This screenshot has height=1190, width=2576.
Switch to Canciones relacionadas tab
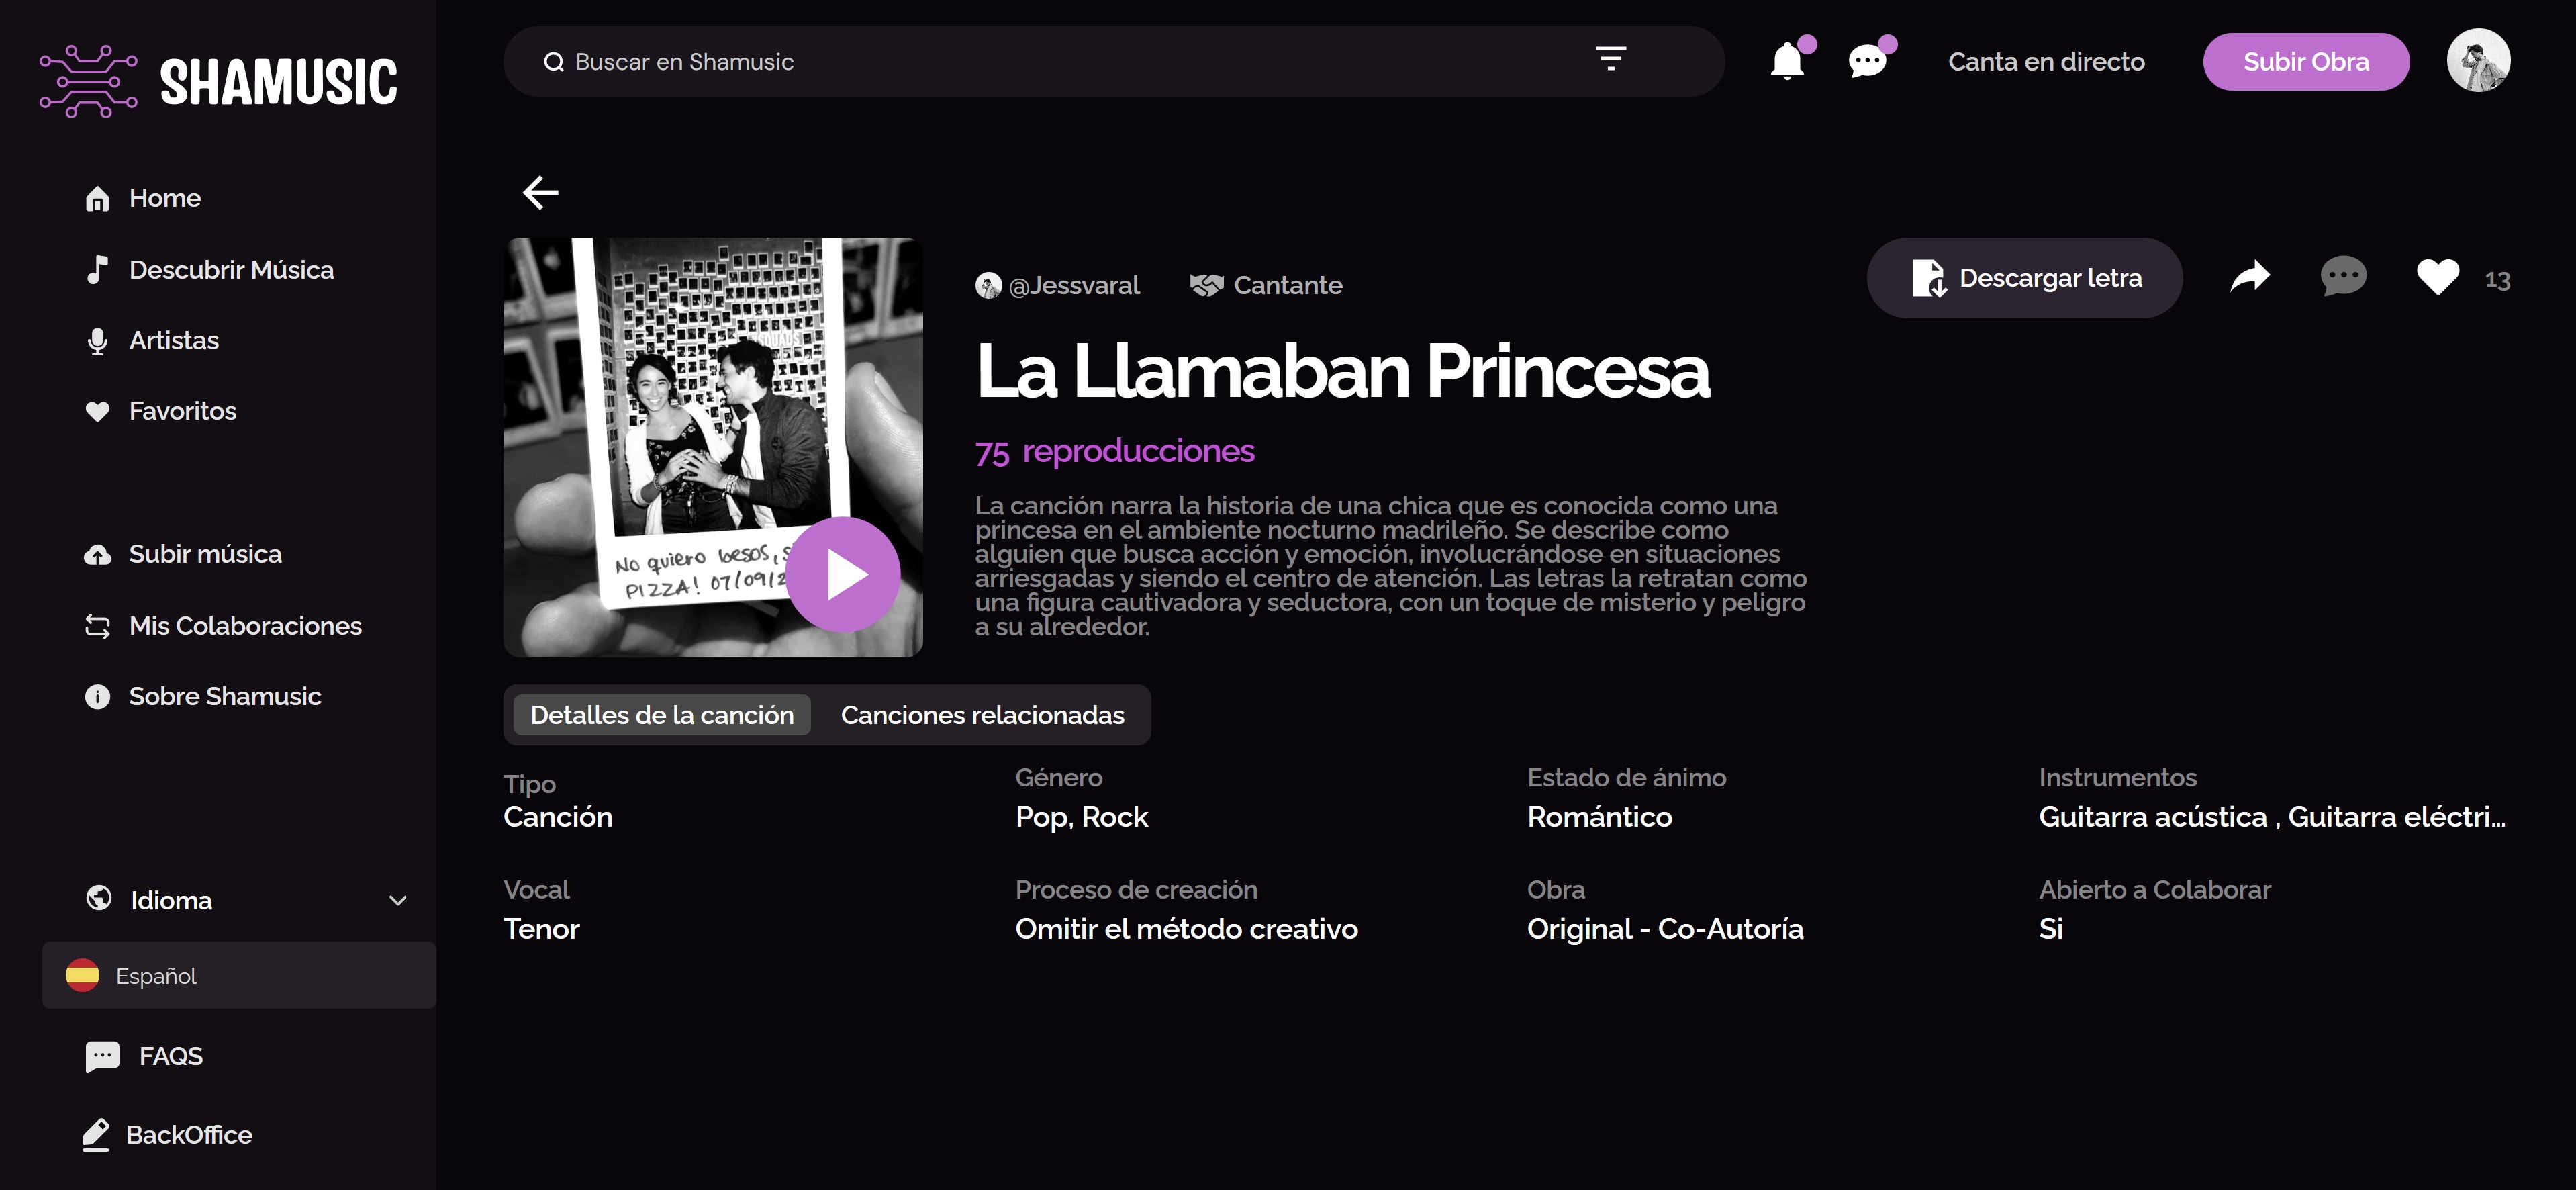tap(982, 715)
